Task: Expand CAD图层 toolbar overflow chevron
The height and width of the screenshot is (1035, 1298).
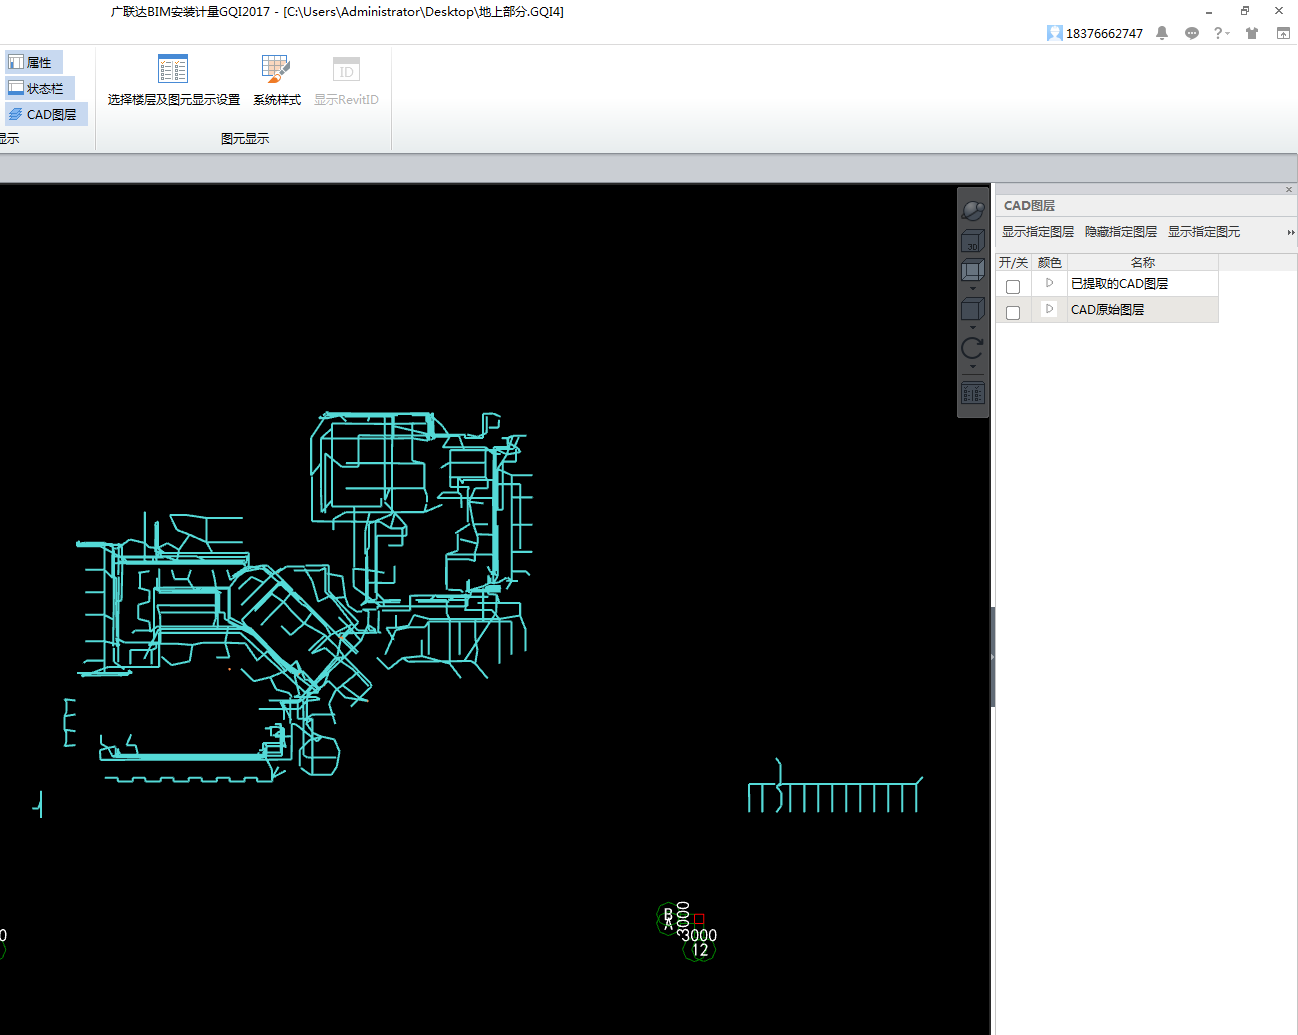Action: pos(1290,232)
